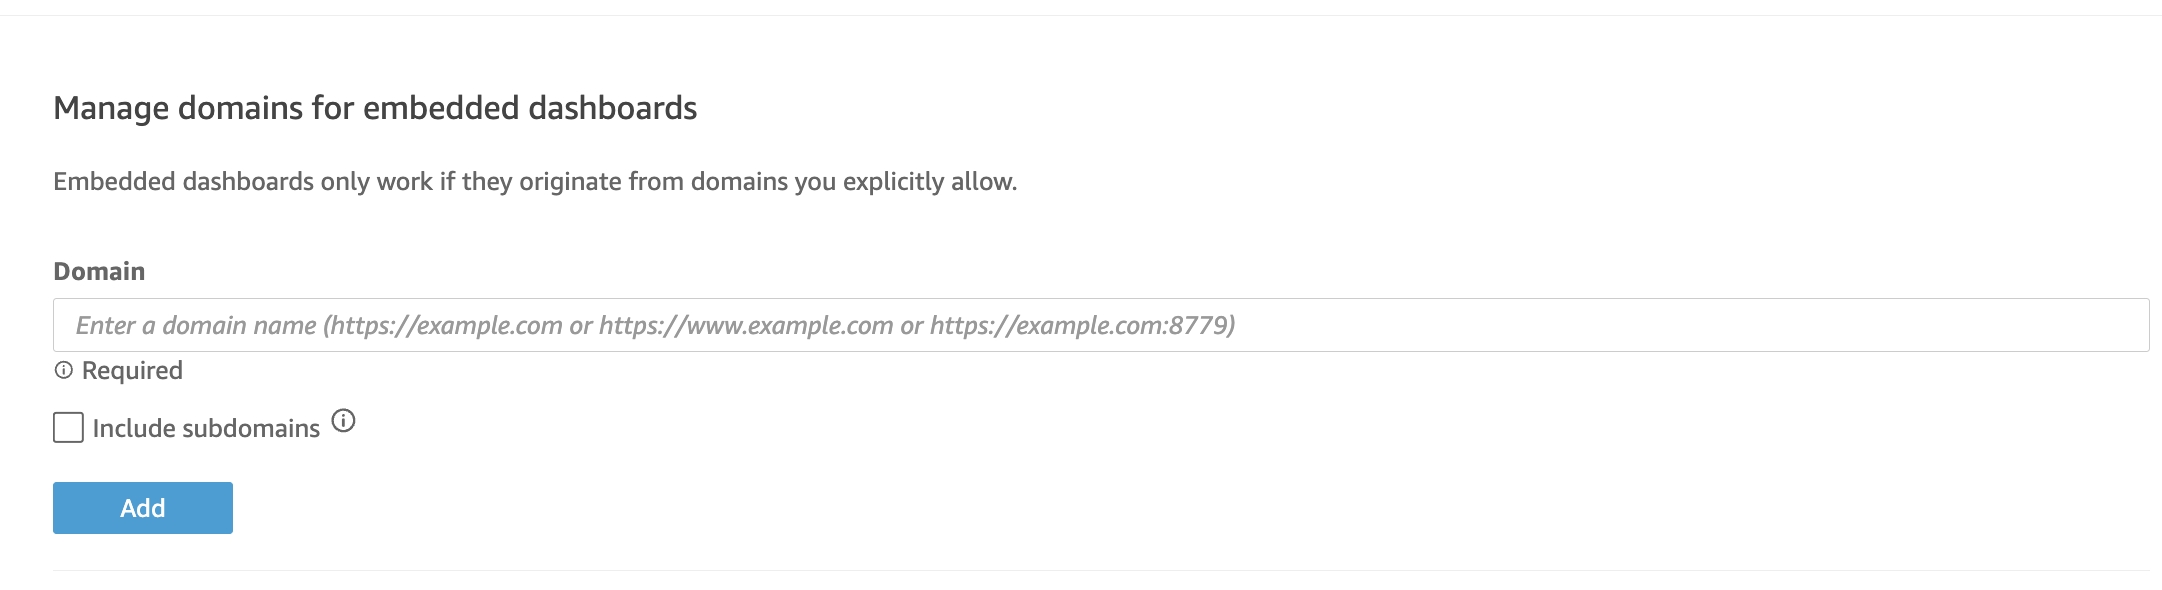Click the word 'Manage' in the heading
The width and height of the screenshot is (2162, 590).
pyautogui.click(x=110, y=108)
